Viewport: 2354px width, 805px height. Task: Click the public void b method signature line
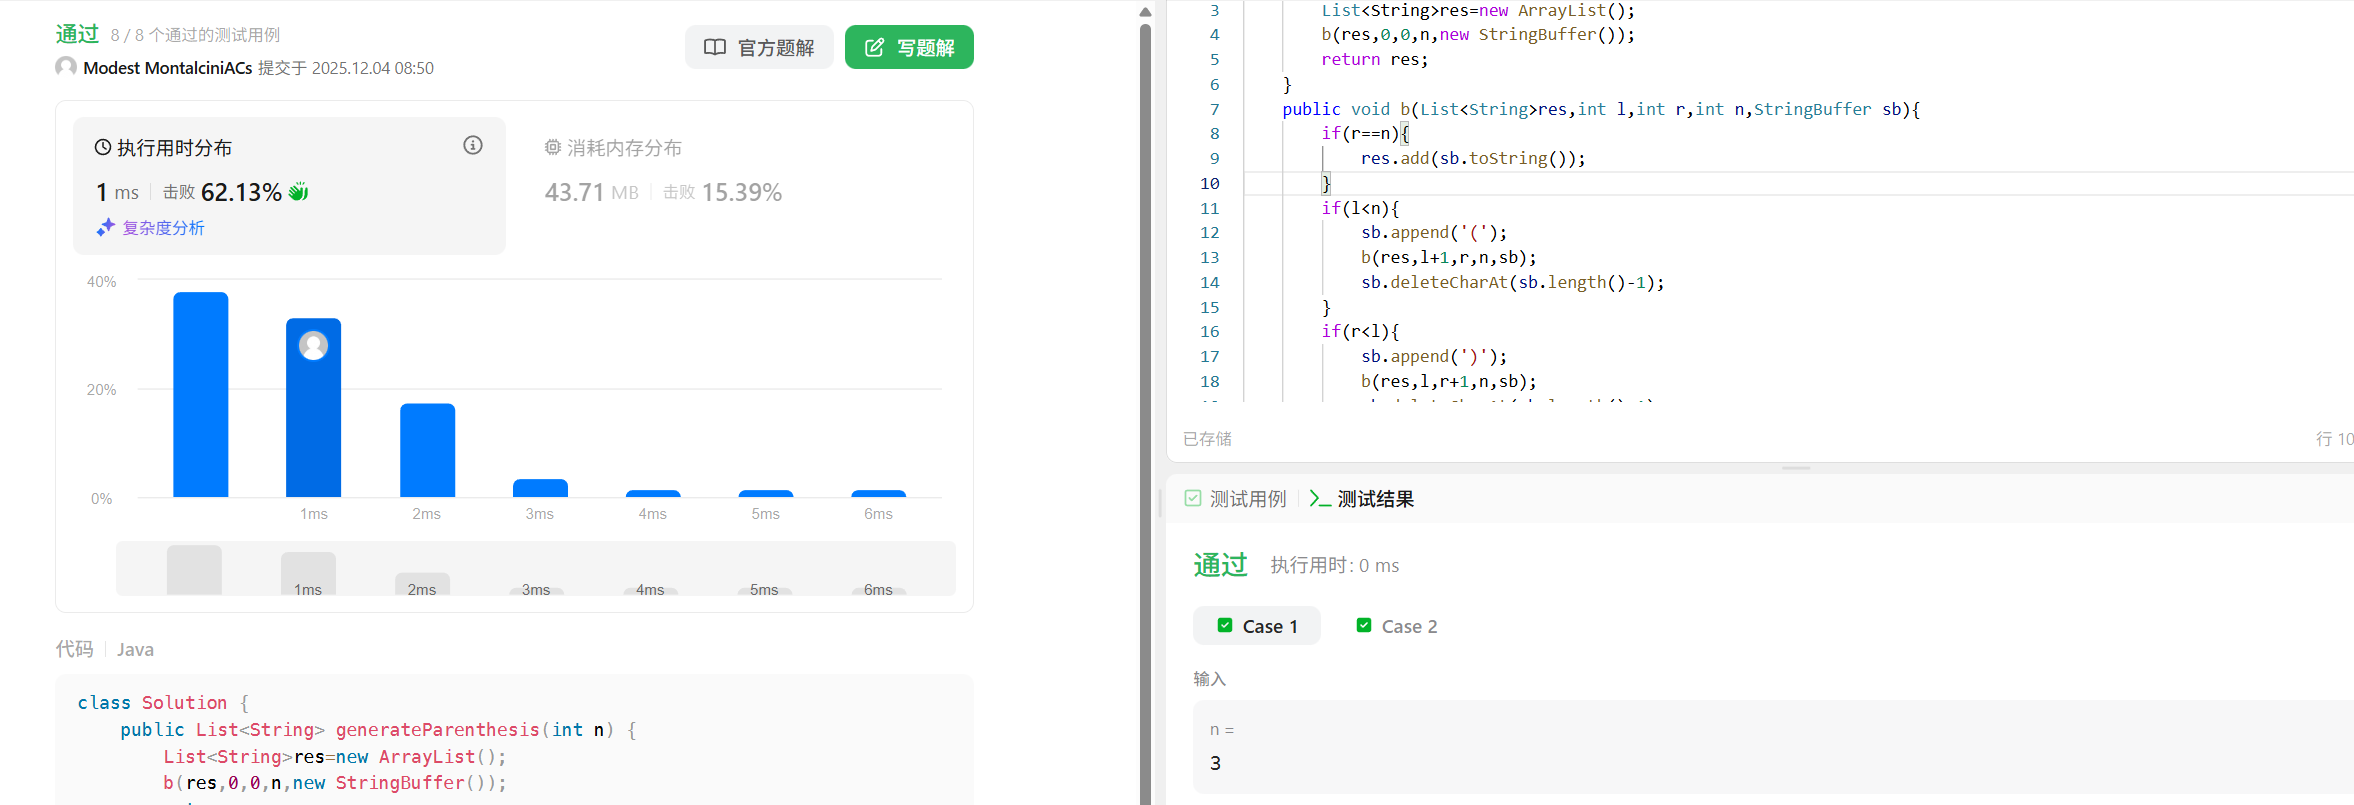pyautogui.click(x=1601, y=109)
